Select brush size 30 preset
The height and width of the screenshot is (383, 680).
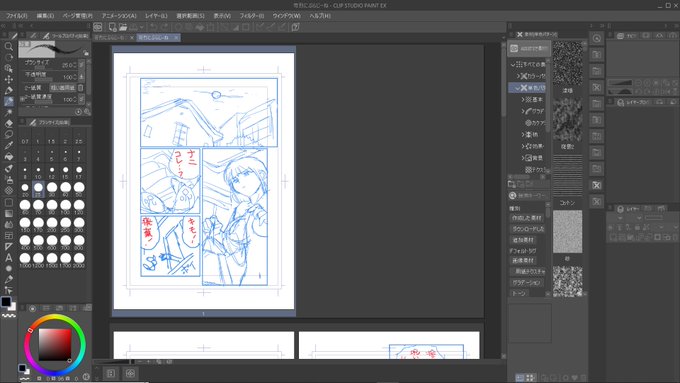(x=52, y=188)
